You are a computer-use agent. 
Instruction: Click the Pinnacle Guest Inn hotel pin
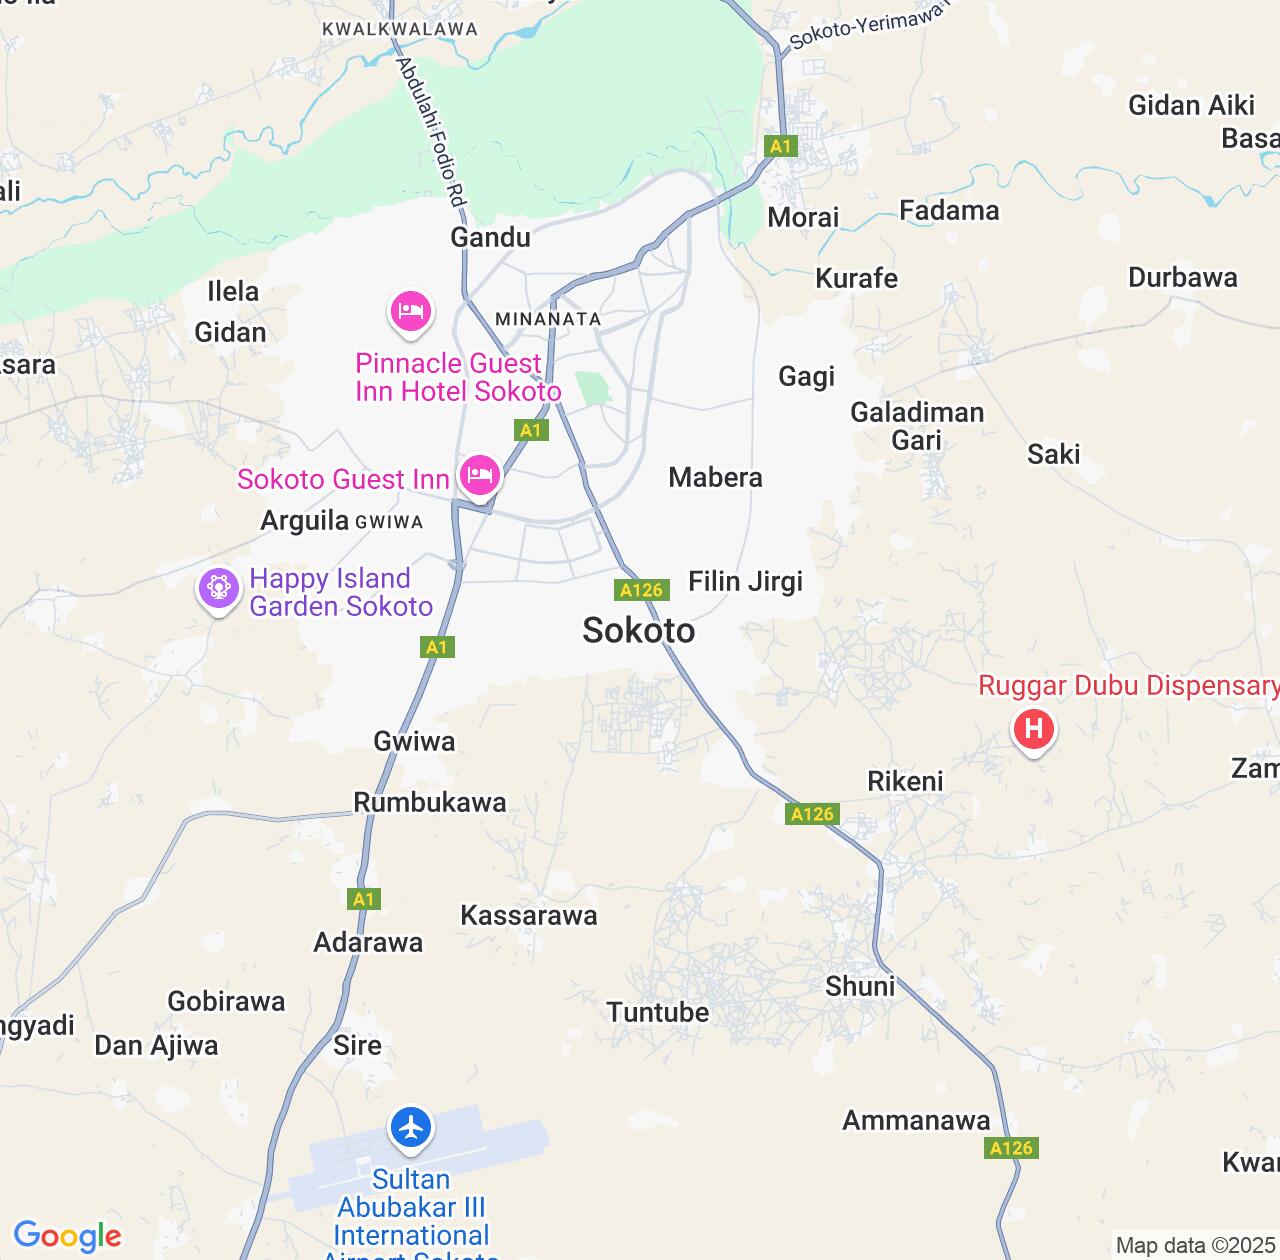(410, 313)
